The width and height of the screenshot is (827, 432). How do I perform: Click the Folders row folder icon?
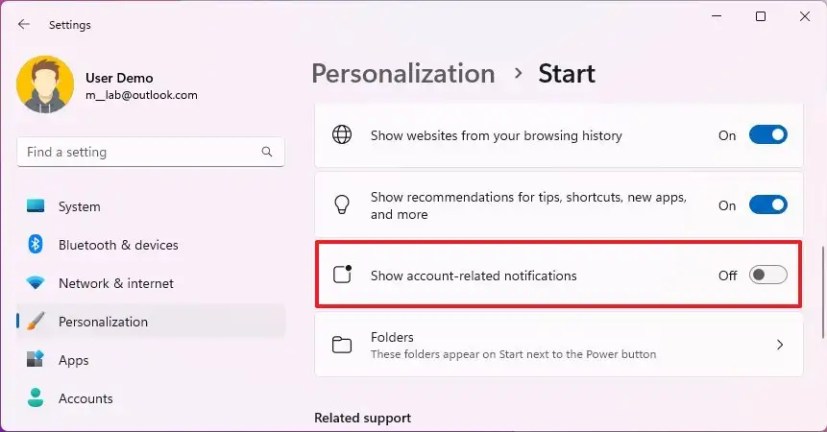pyautogui.click(x=342, y=345)
